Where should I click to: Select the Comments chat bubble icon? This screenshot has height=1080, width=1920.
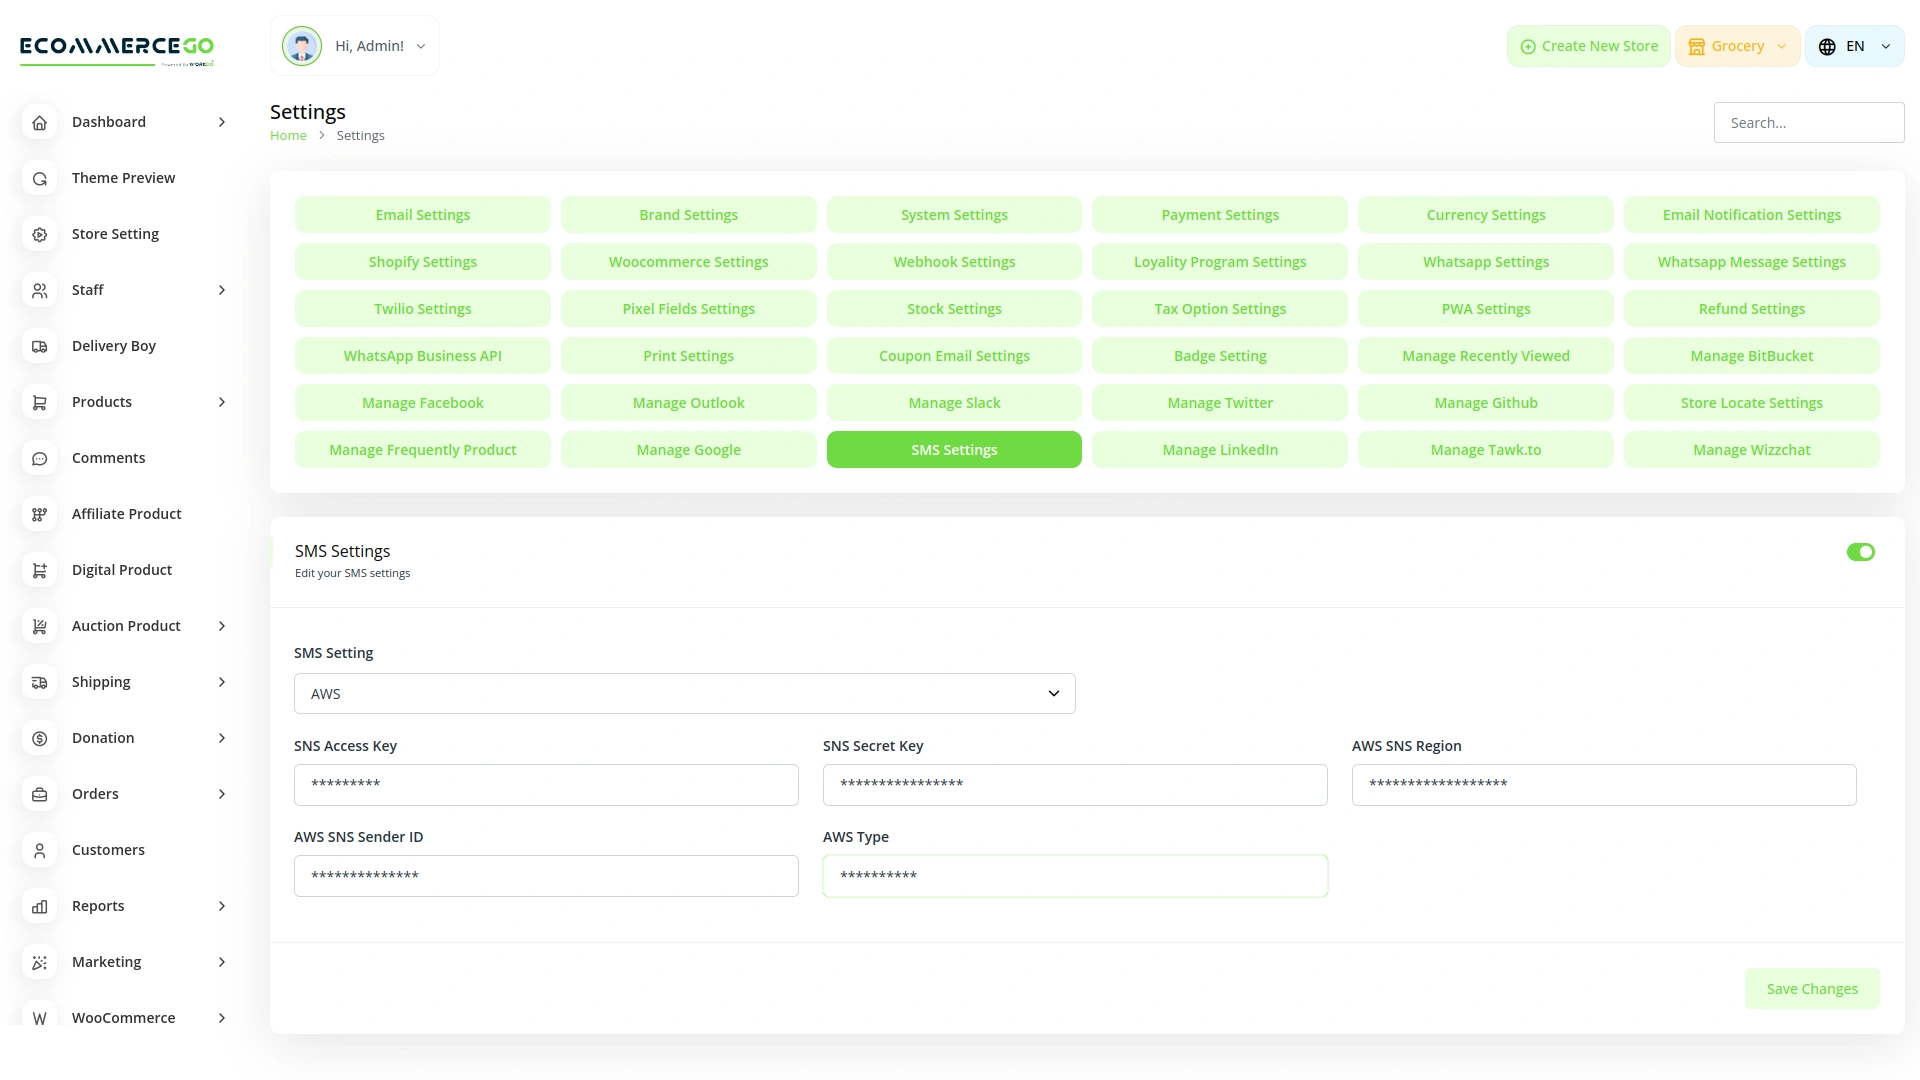[x=39, y=458]
